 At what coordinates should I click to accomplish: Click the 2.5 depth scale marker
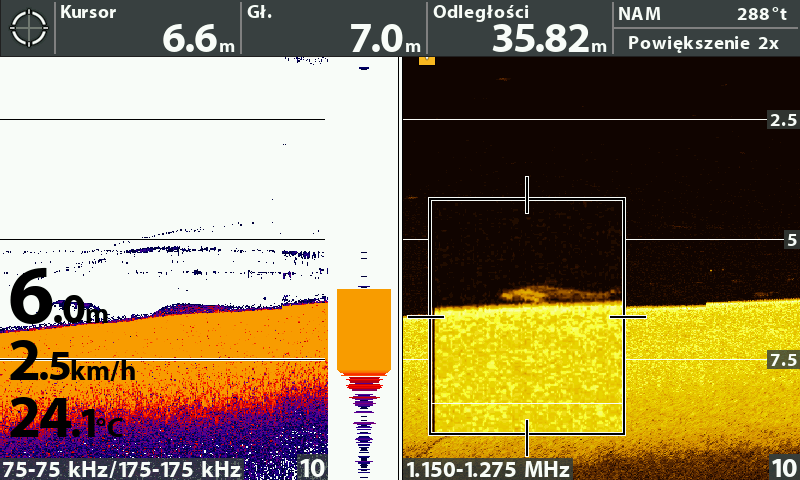click(782, 120)
